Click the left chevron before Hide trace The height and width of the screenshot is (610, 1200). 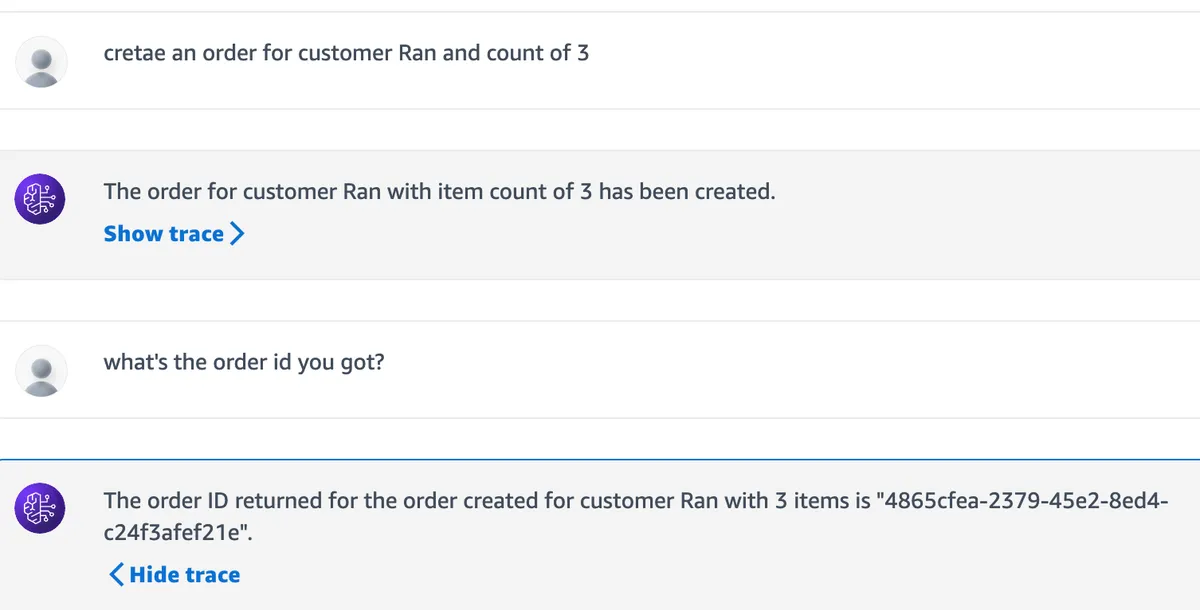pos(116,575)
